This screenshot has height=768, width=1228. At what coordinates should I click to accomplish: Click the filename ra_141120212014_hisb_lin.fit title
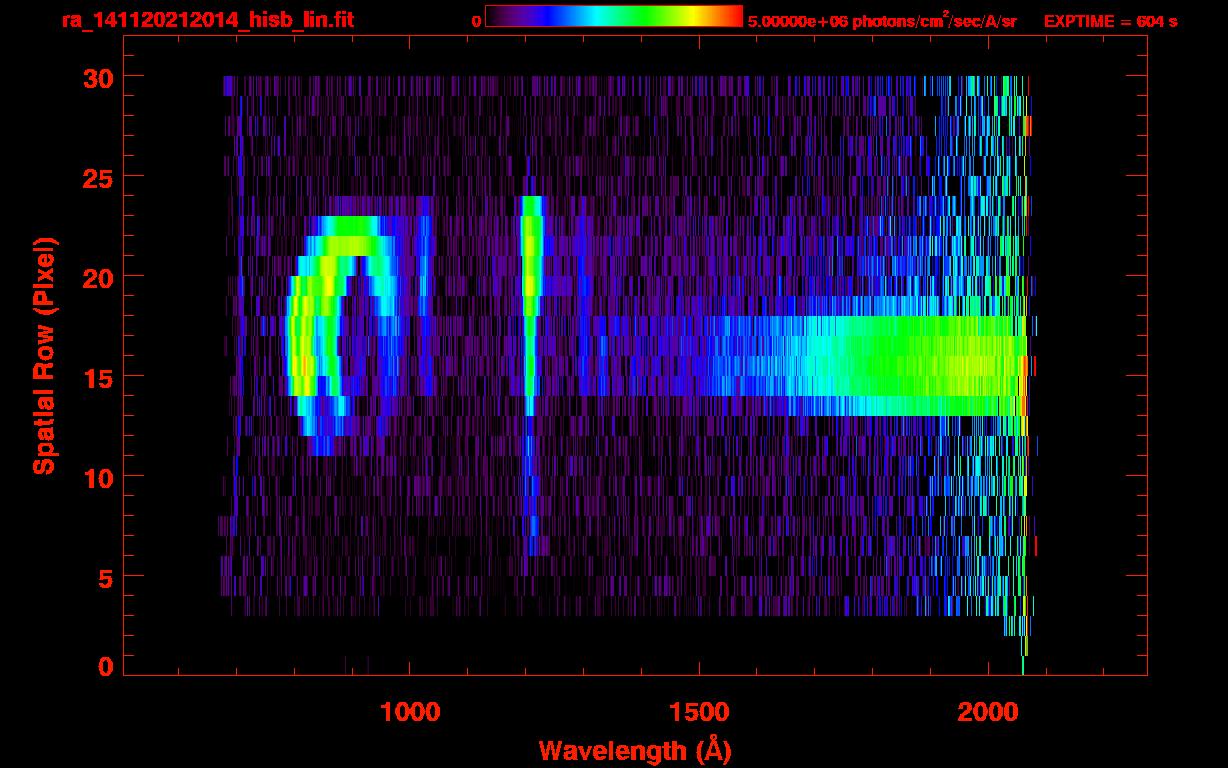pyautogui.click(x=207, y=20)
